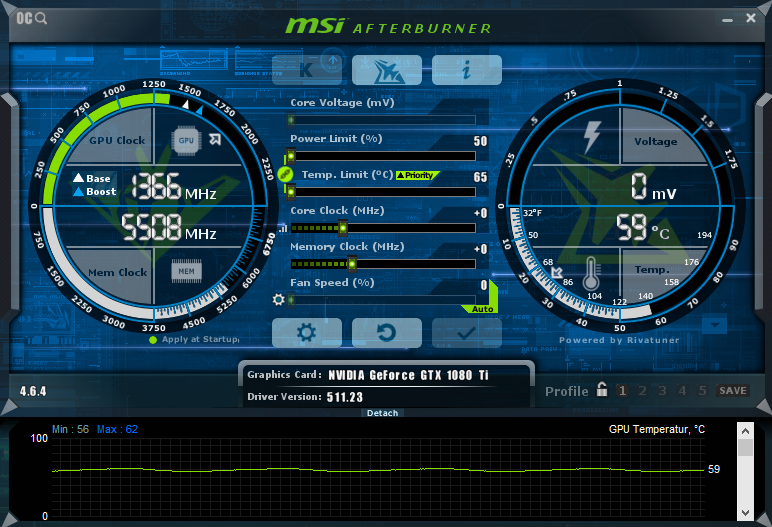Select profile slot 5
The width and height of the screenshot is (772, 527).
(x=703, y=391)
